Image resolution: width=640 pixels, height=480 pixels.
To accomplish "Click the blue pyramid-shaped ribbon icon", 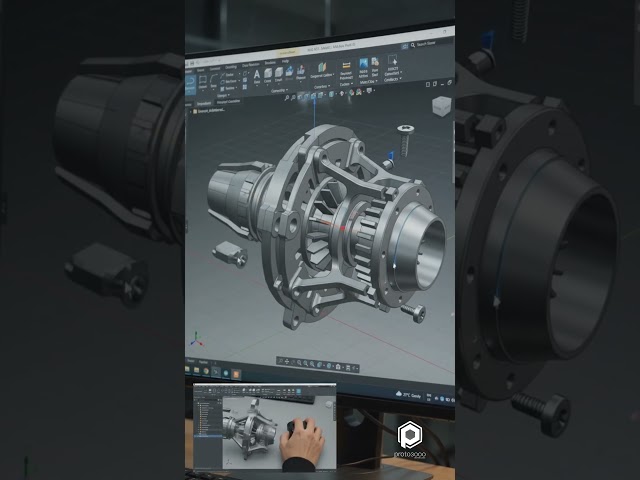I will point(289,72).
